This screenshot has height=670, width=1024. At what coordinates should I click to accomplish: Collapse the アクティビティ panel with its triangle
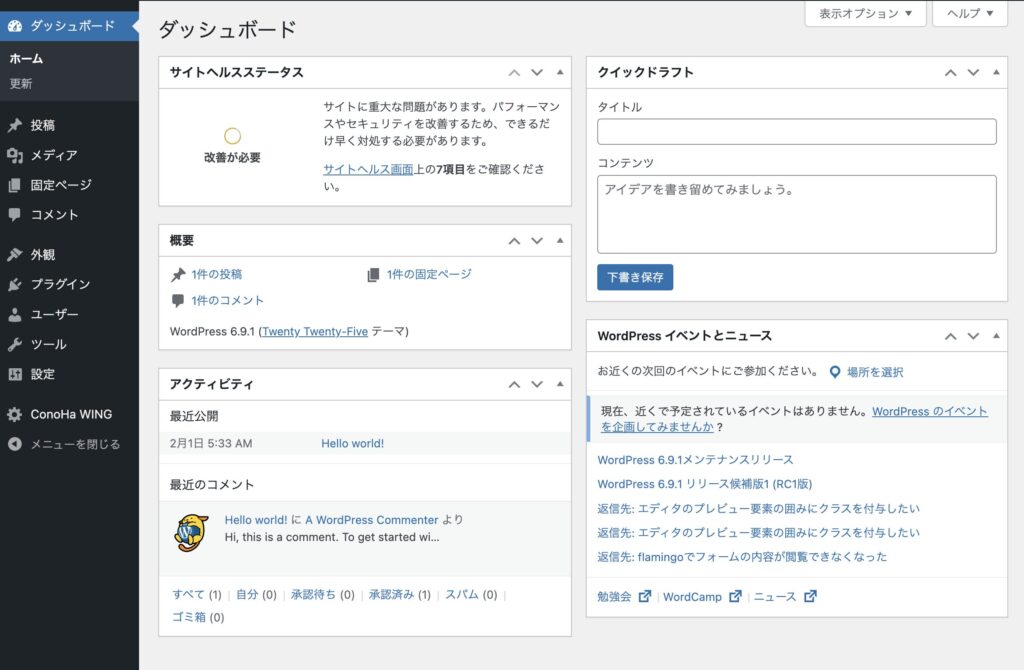(x=560, y=385)
